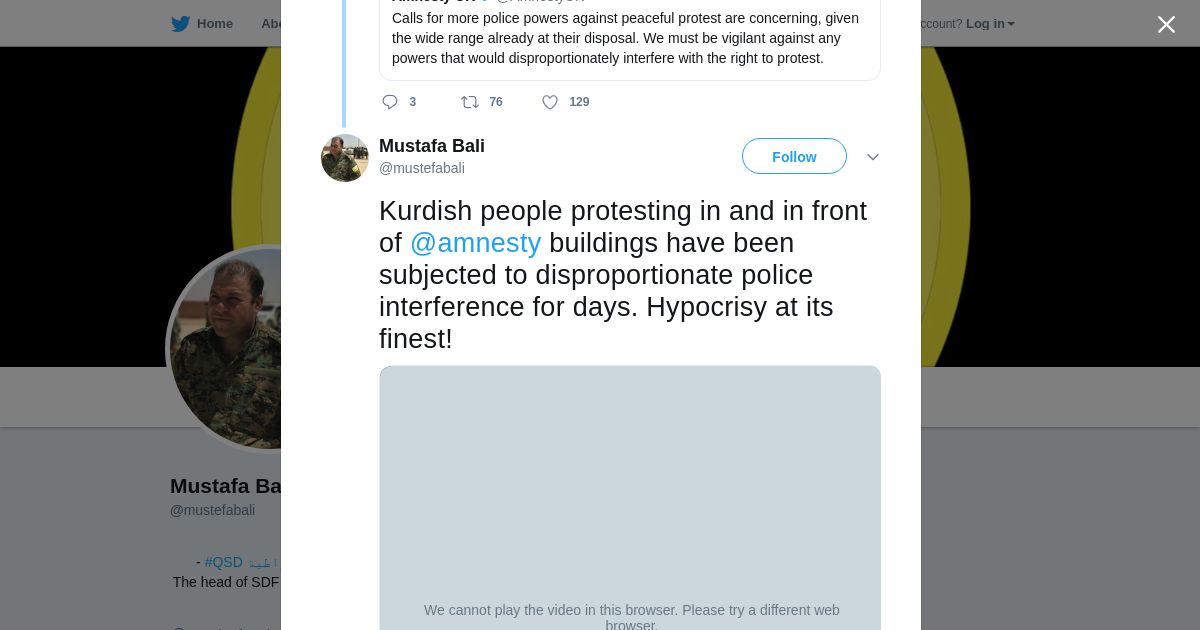Reply to the Amnesty quoted tweet
Screen dimensions: 1200x630
pos(390,102)
